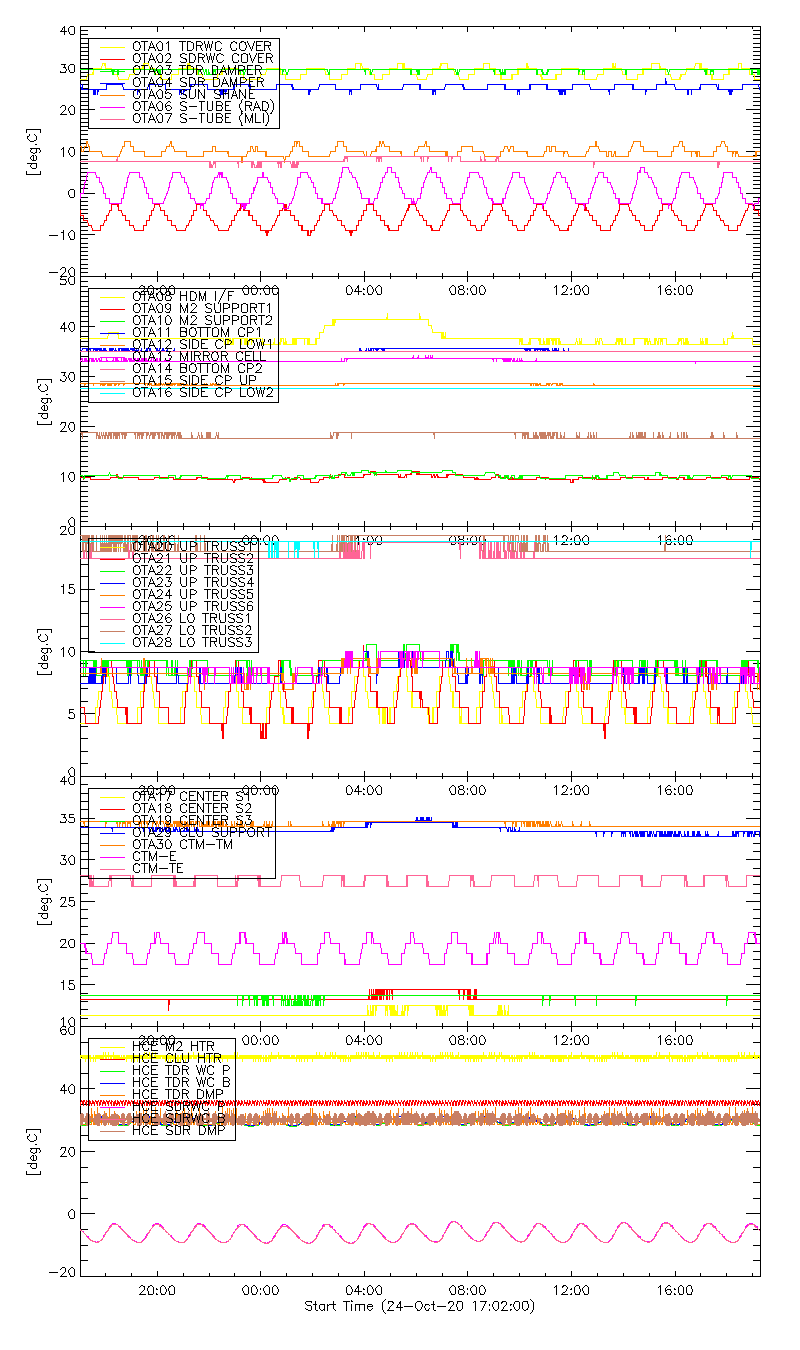The image size is (800, 1350).
Task: Click the 04:00 tick label on bottom axis
Action: click(363, 1292)
